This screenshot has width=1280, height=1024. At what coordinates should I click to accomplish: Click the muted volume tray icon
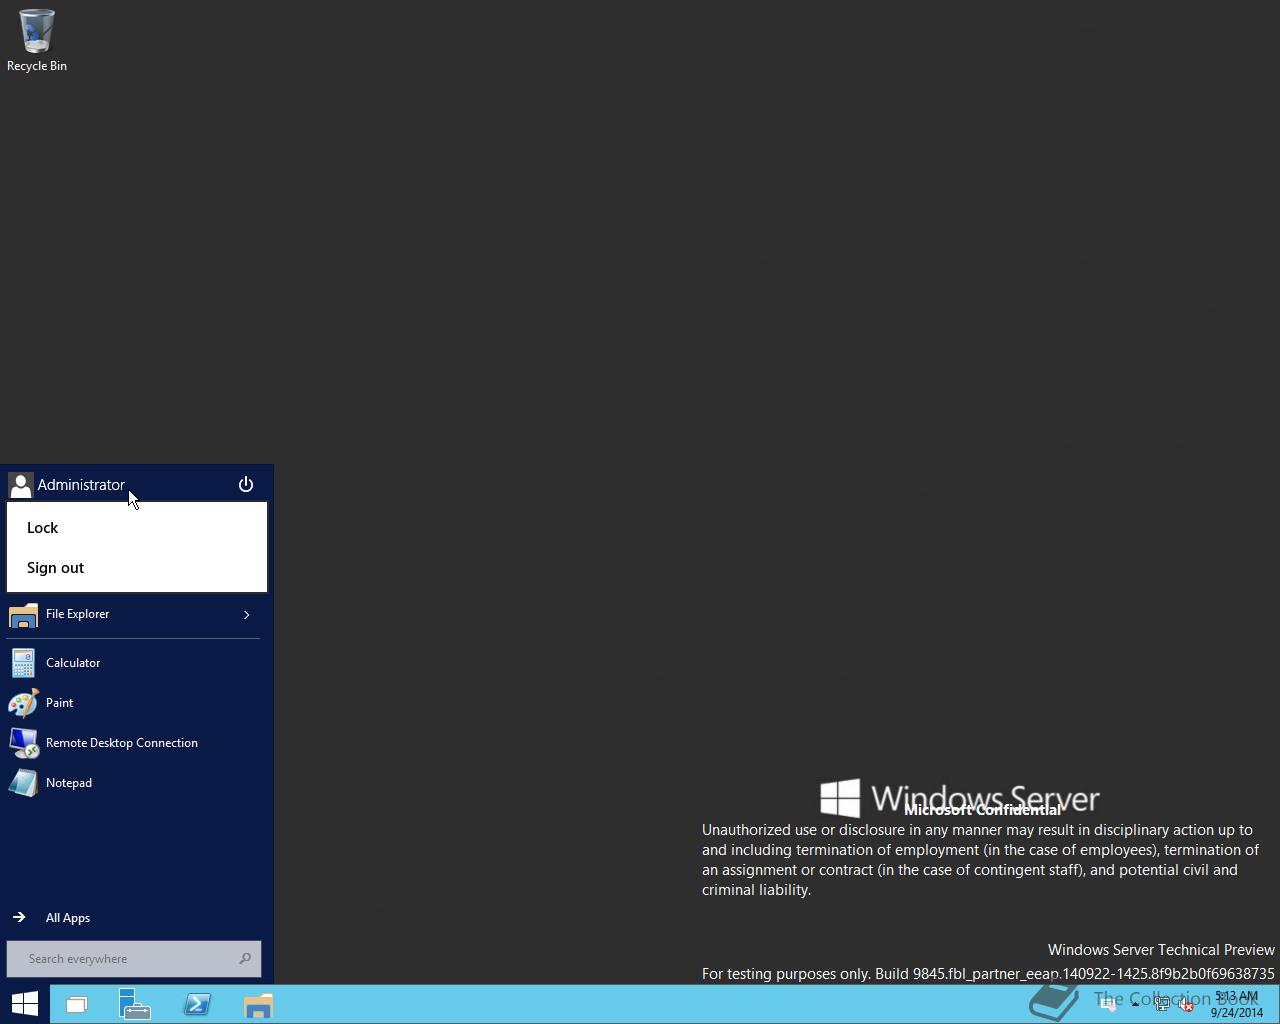pyautogui.click(x=1186, y=1005)
